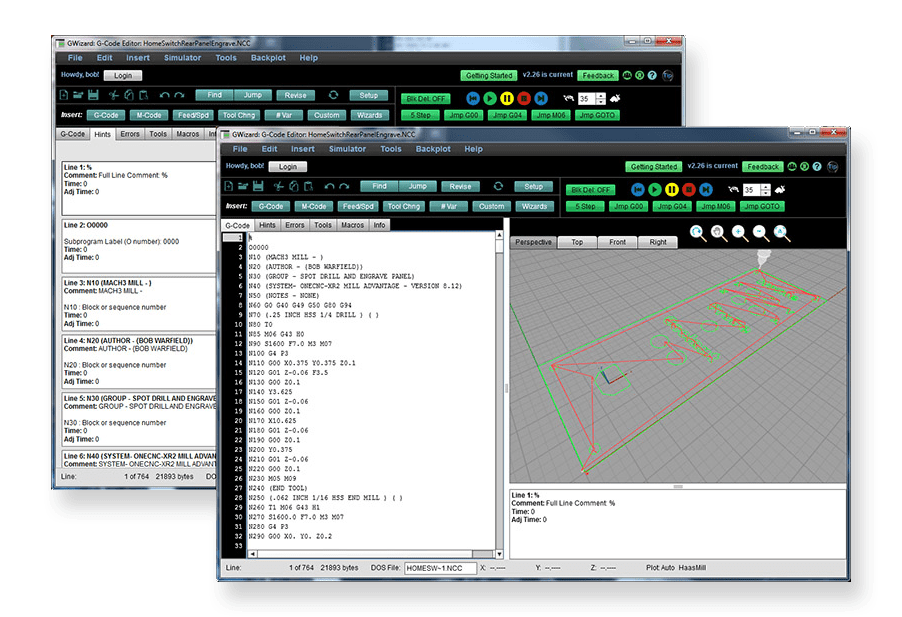
Task: Zoom in using the plus magnifier icon
Action: (x=738, y=231)
